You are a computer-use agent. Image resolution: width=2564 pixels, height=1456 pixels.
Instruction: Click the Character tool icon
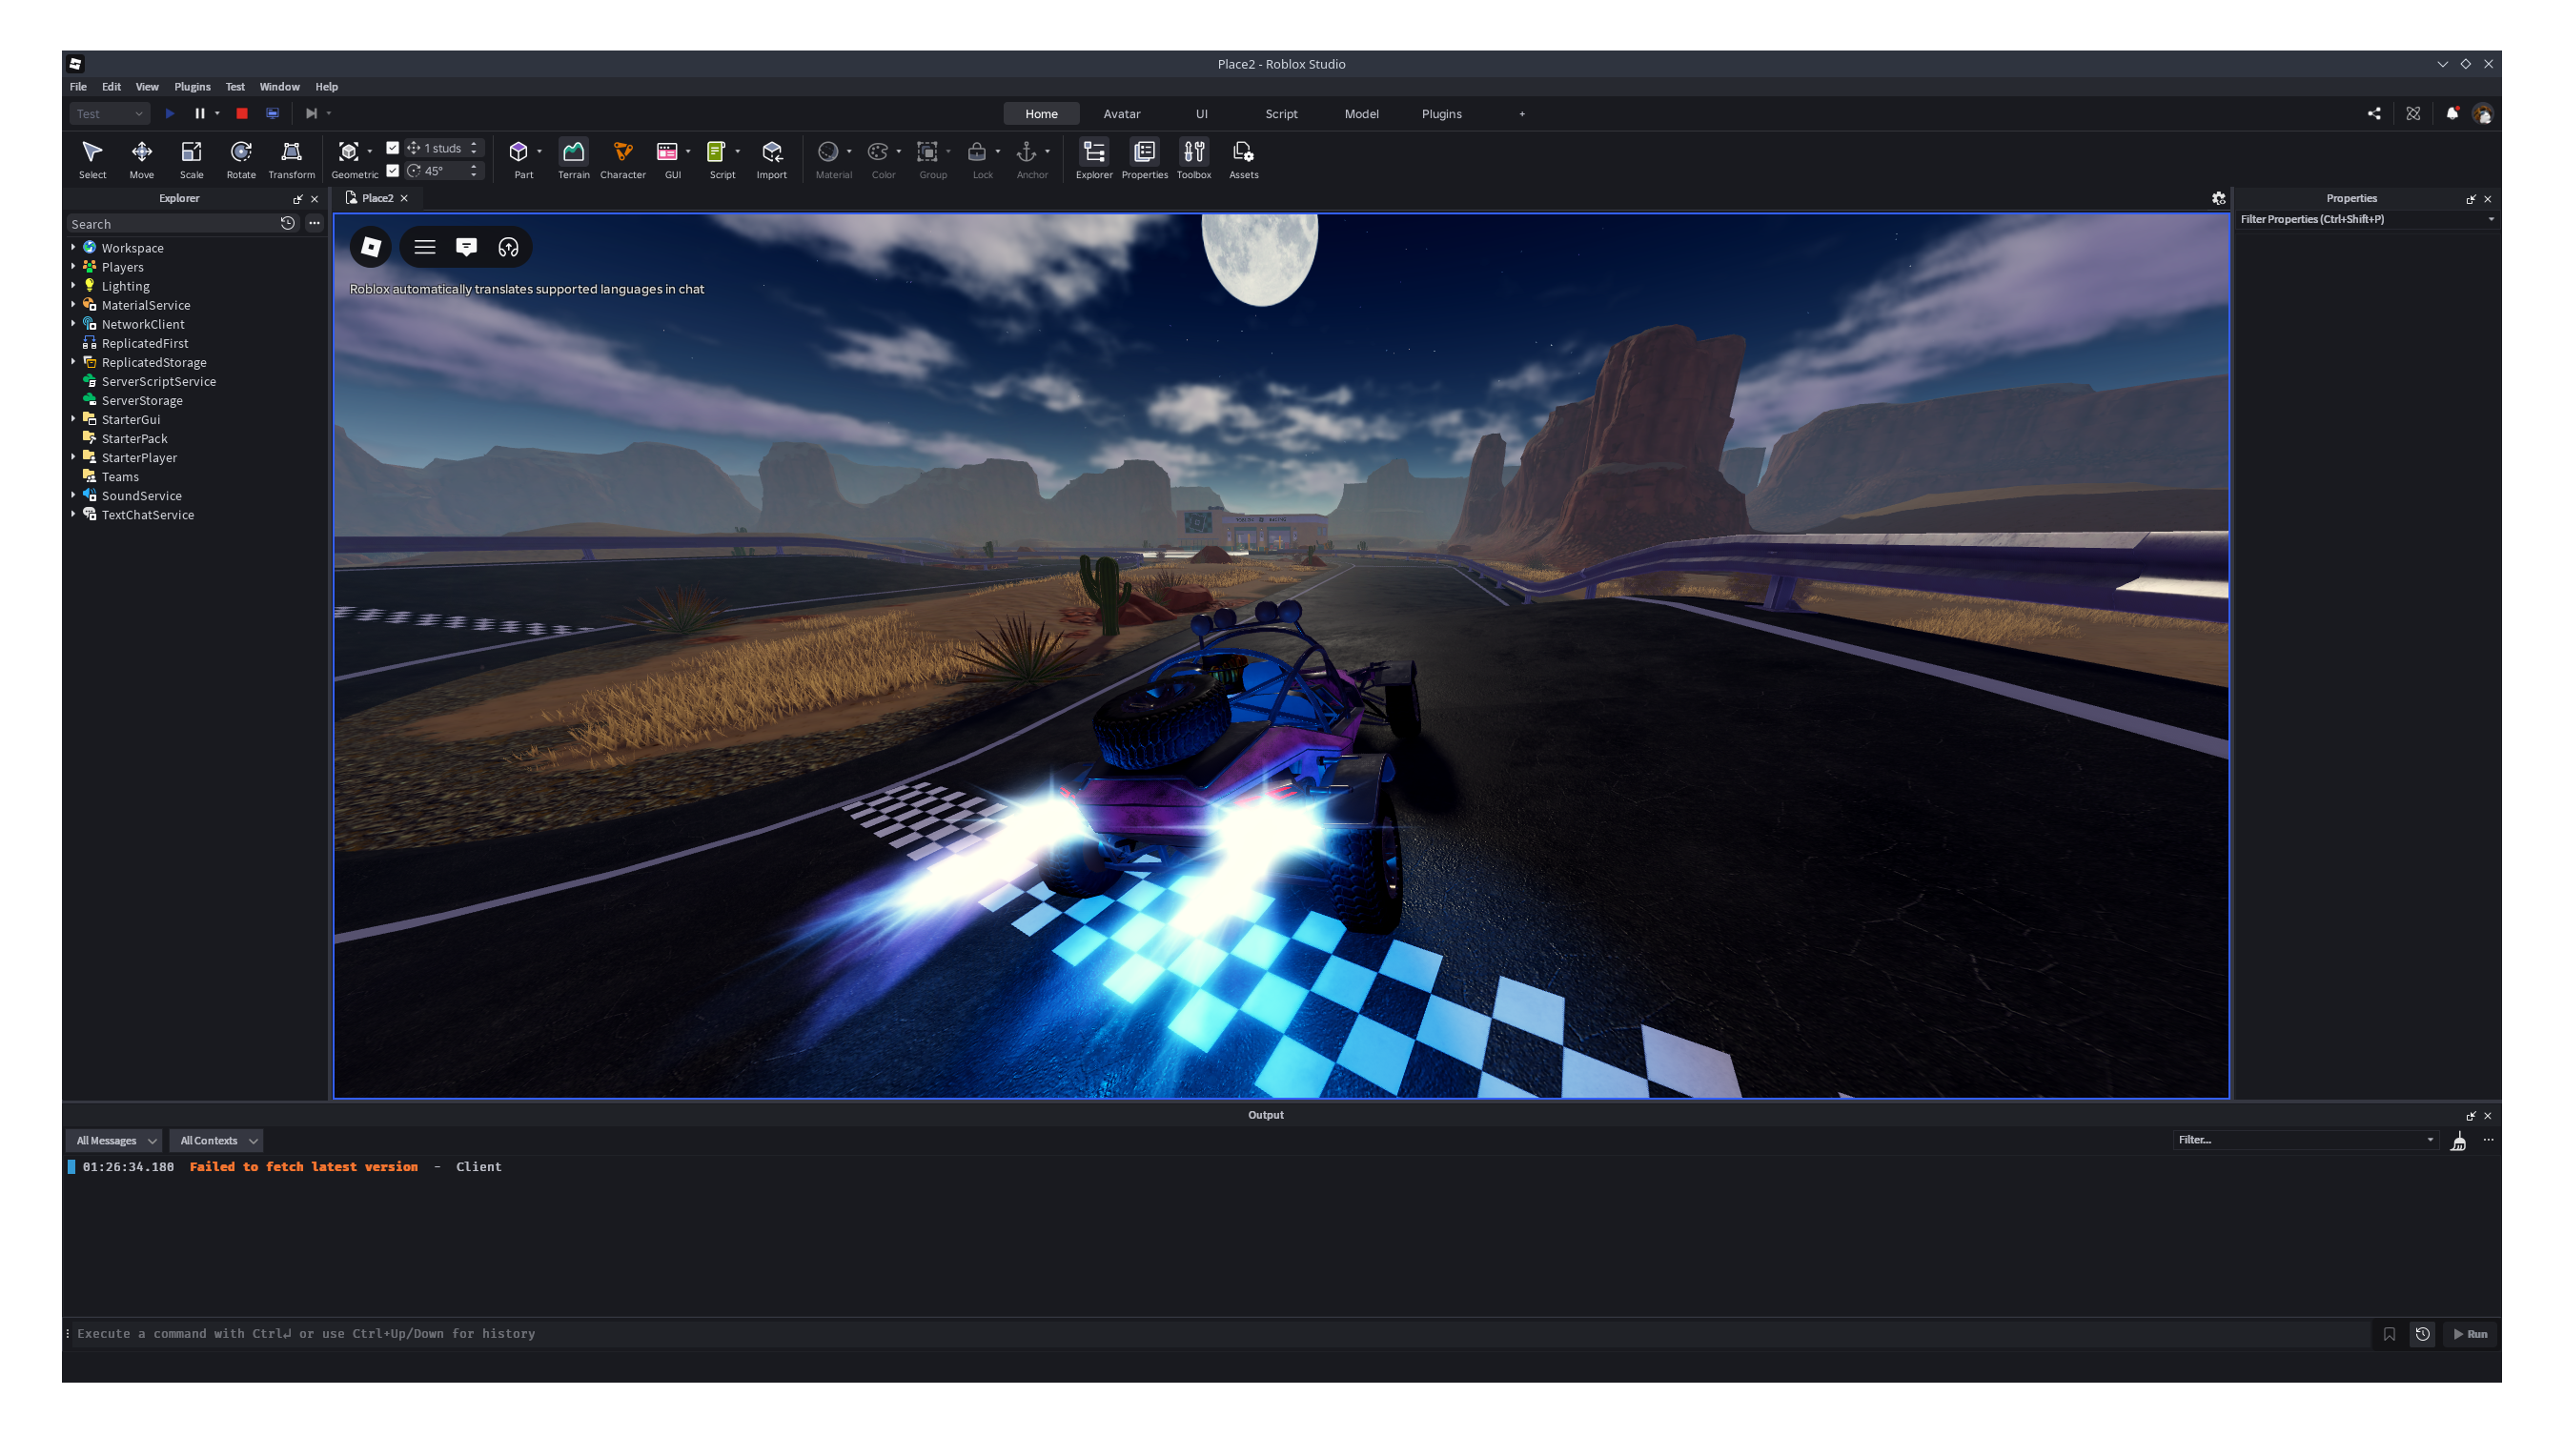click(x=622, y=152)
